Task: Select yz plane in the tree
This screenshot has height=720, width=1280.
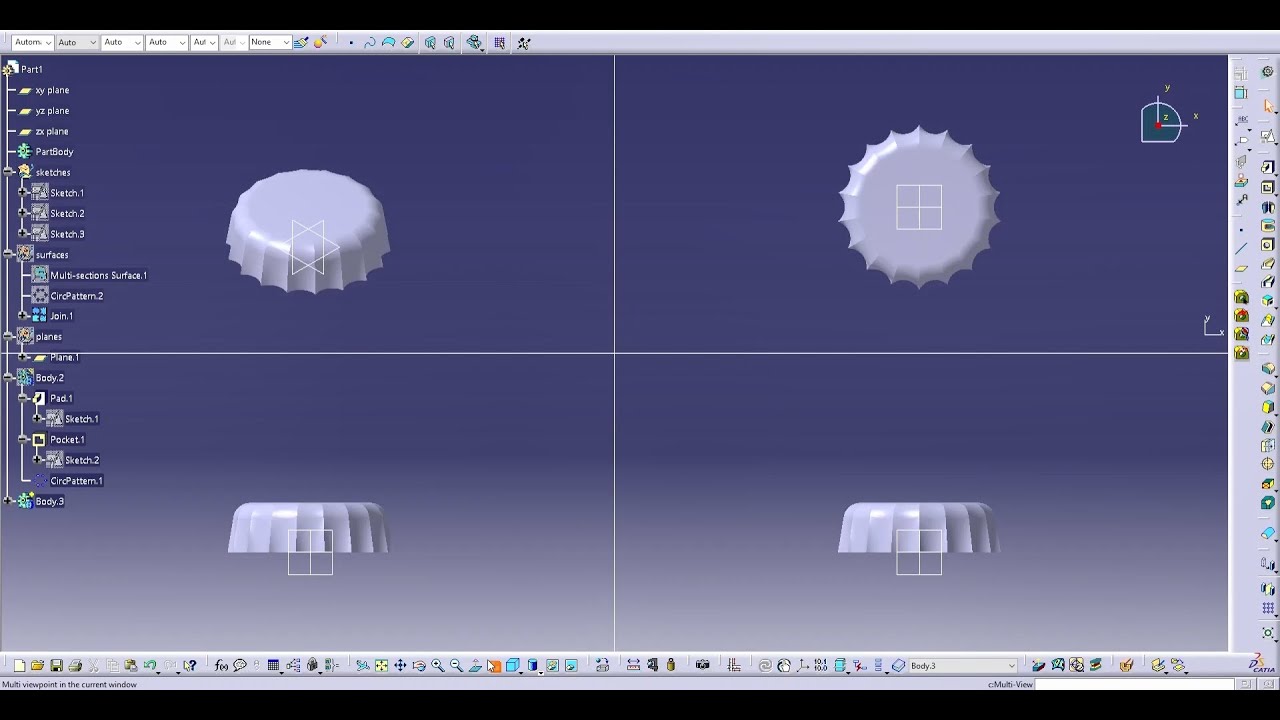Action: coord(52,111)
